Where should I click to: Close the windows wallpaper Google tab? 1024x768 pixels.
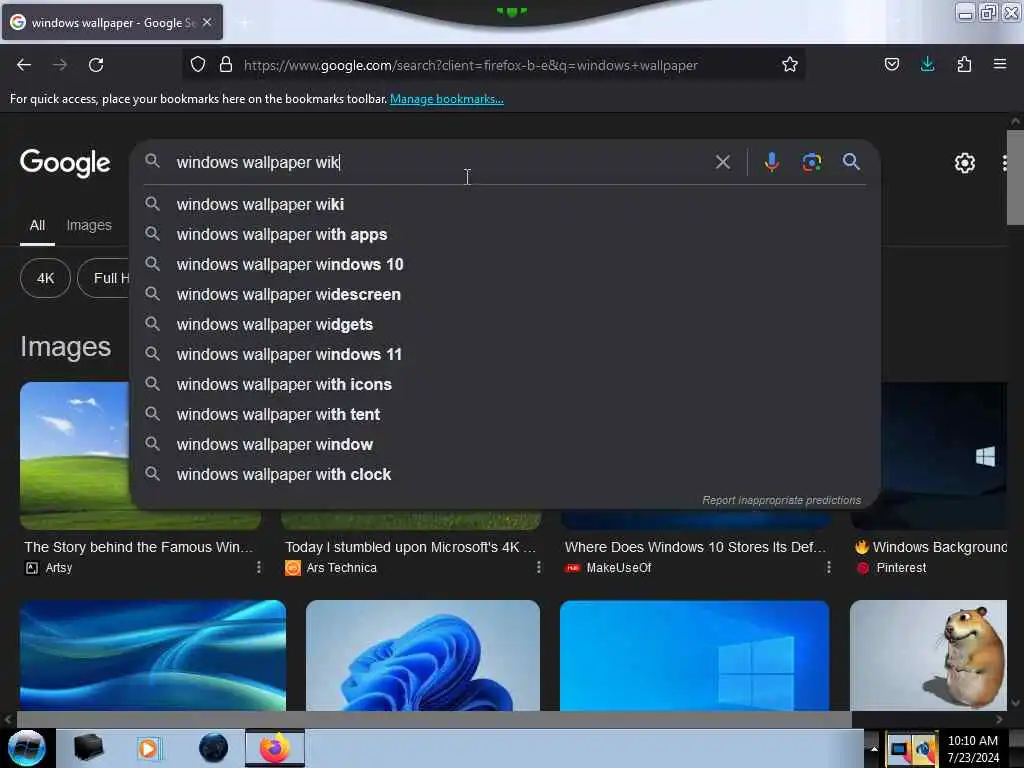click(x=207, y=22)
